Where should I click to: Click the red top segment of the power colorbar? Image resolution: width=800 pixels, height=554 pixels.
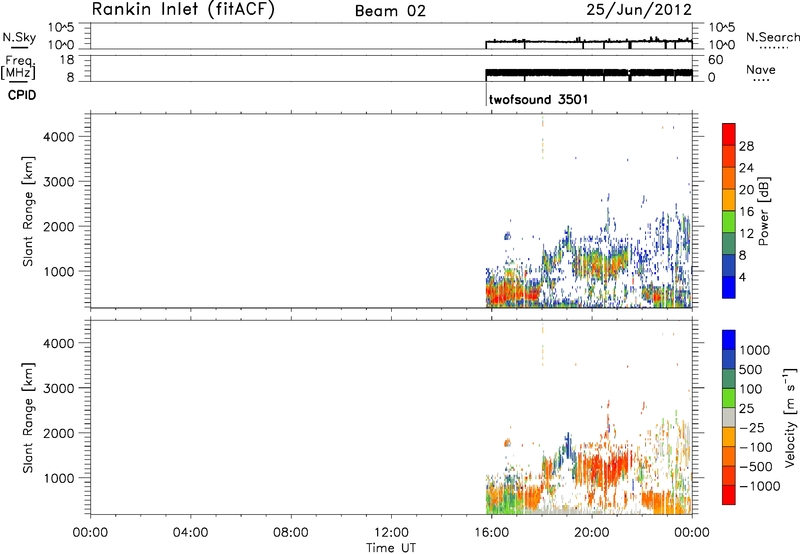[729, 134]
